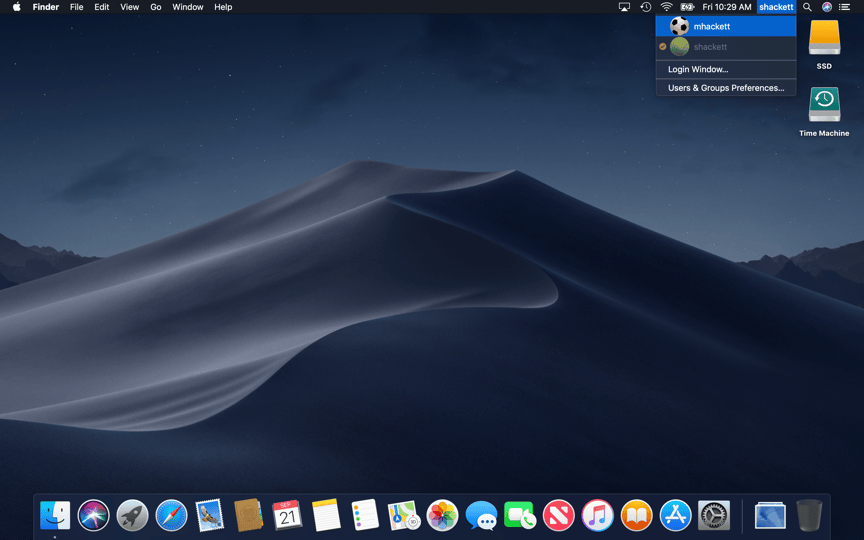Open Messages speech bubble icon
The width and height of the screenshot is (864, 540).
[x=481, y=516]
